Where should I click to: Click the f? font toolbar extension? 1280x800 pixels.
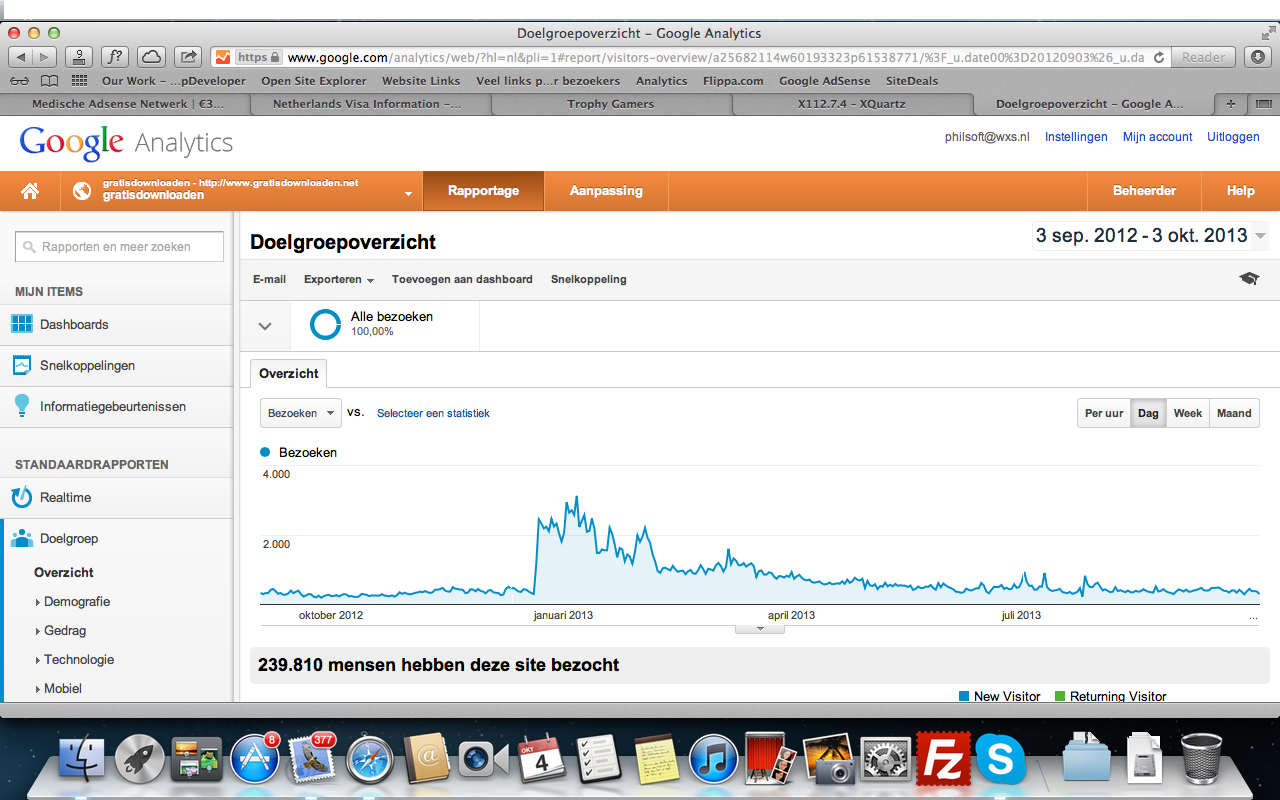click(116, 57)
